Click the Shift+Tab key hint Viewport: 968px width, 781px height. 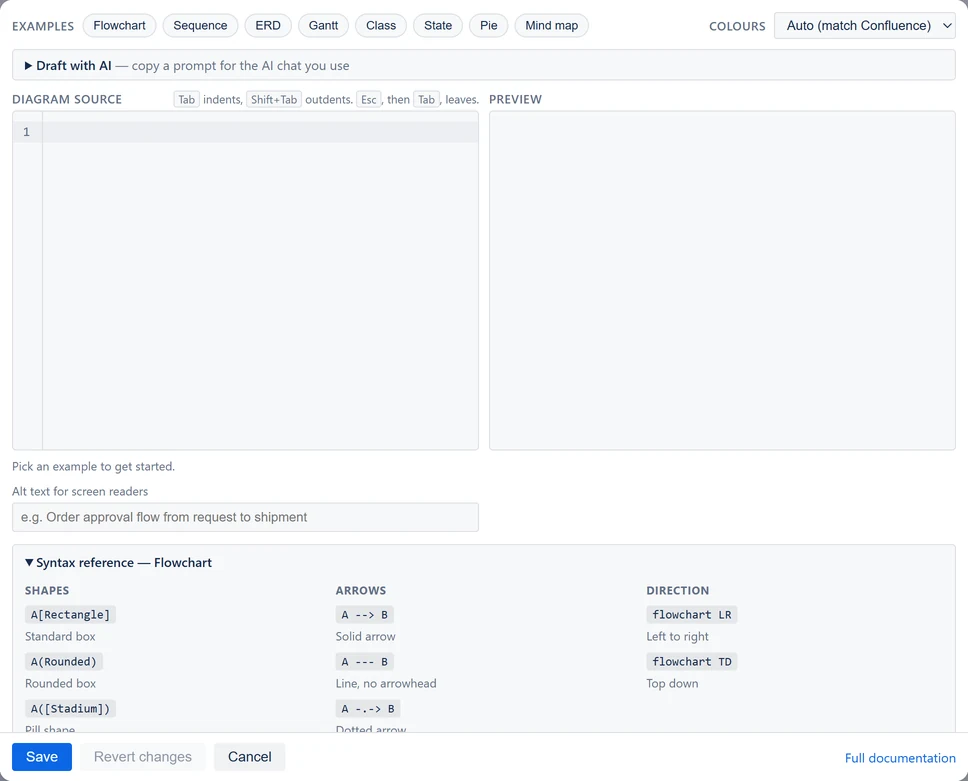click(274, 99)
